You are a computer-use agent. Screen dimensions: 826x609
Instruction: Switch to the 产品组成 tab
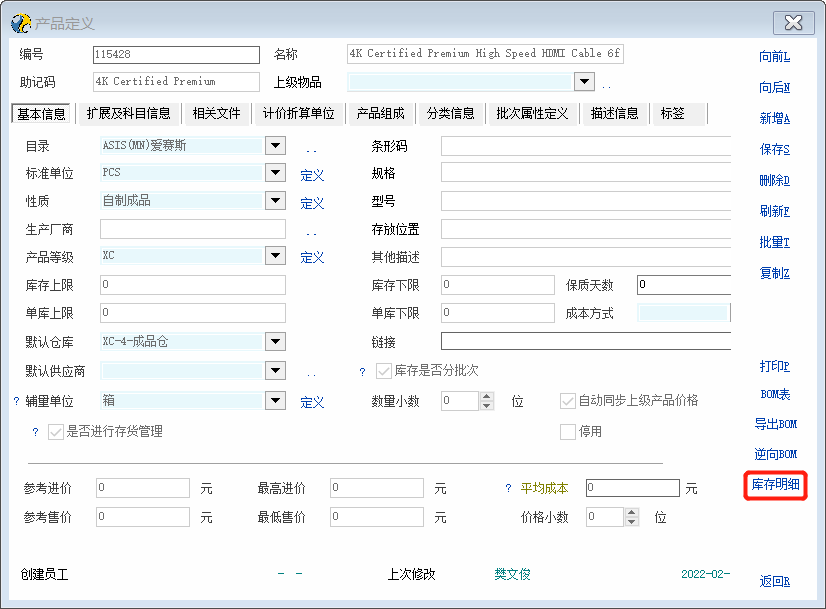click(380, 114)
